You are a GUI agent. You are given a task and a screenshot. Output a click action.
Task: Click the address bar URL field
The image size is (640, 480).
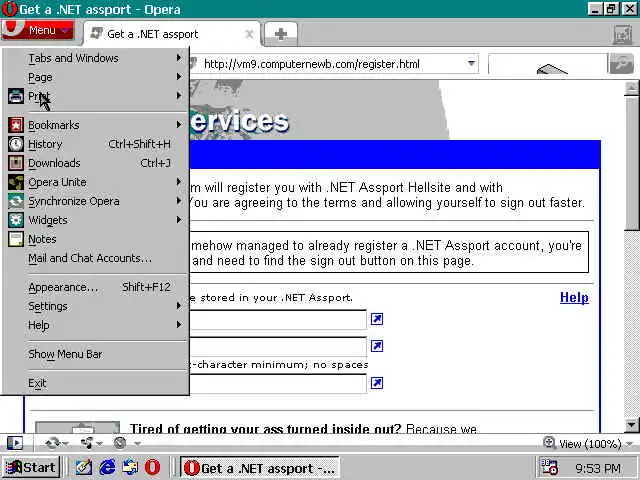click(333, 64)
